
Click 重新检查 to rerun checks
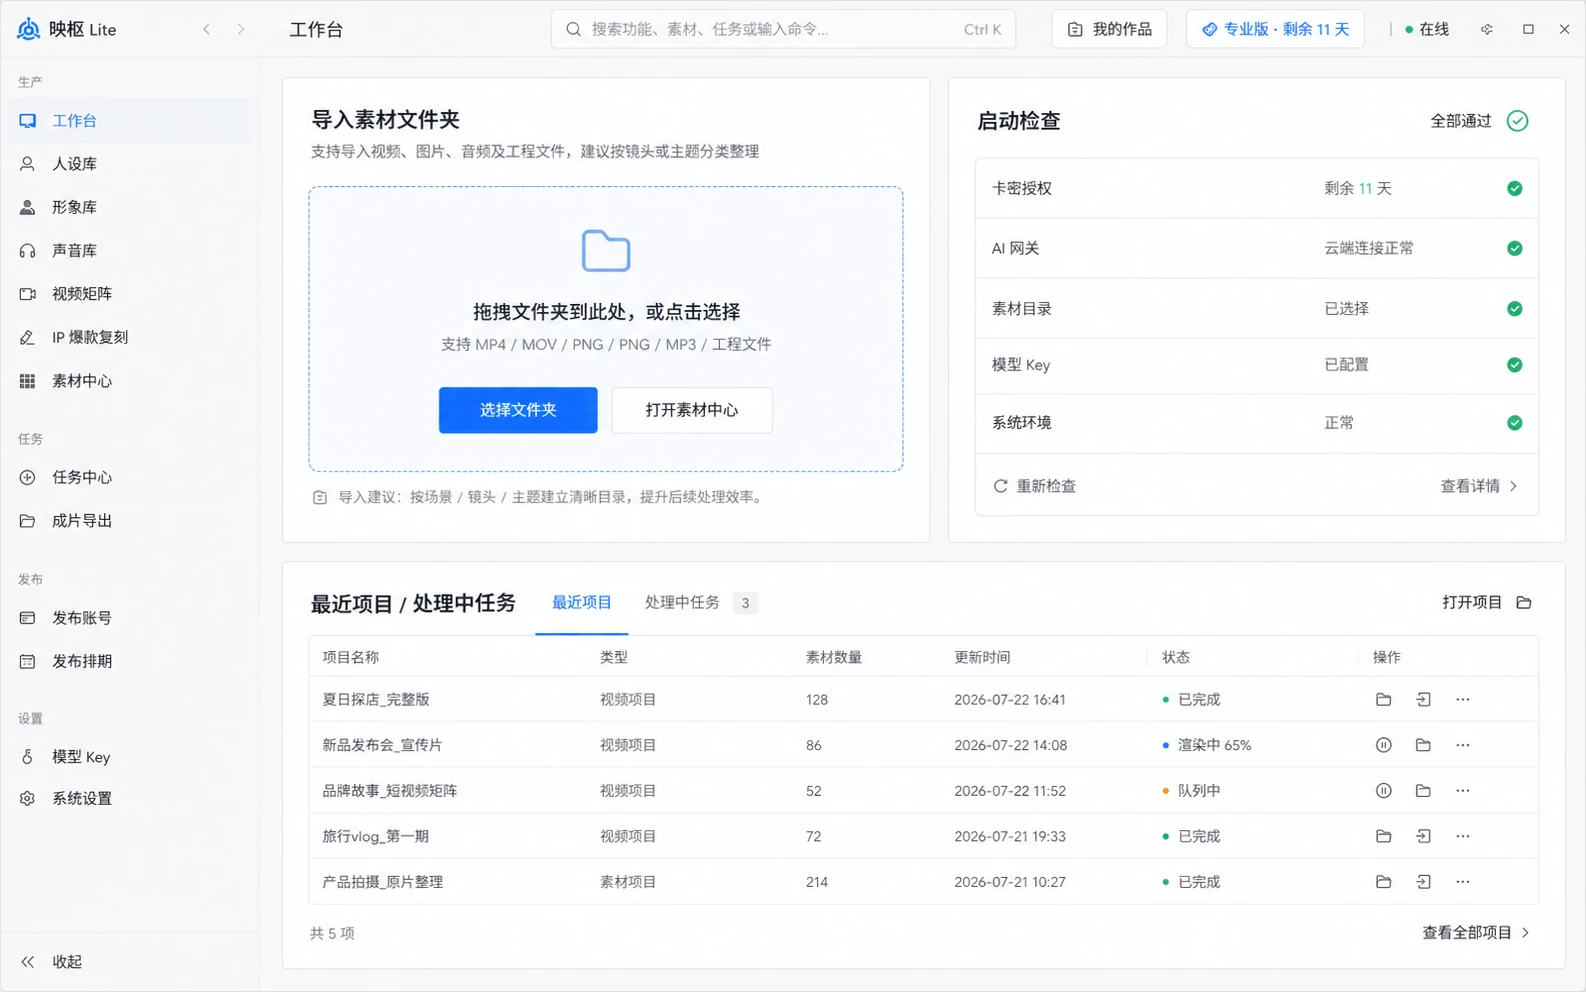pyautogui.click(x=1034, y=486)
